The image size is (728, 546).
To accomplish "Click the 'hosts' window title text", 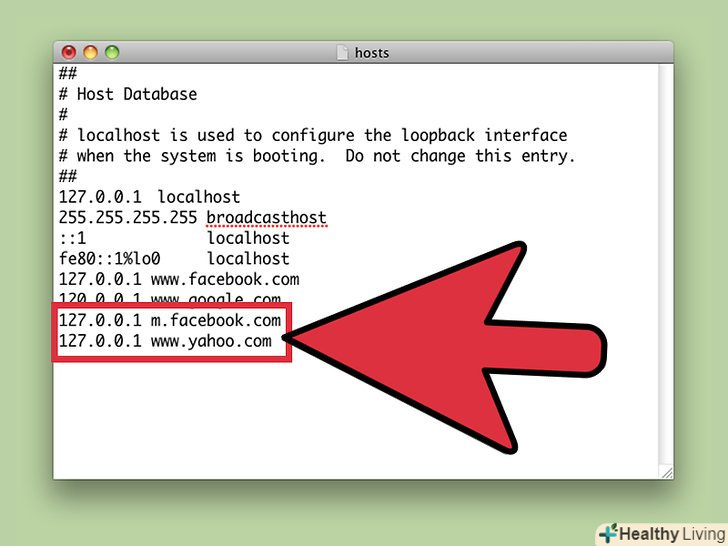I will (372, 53).
